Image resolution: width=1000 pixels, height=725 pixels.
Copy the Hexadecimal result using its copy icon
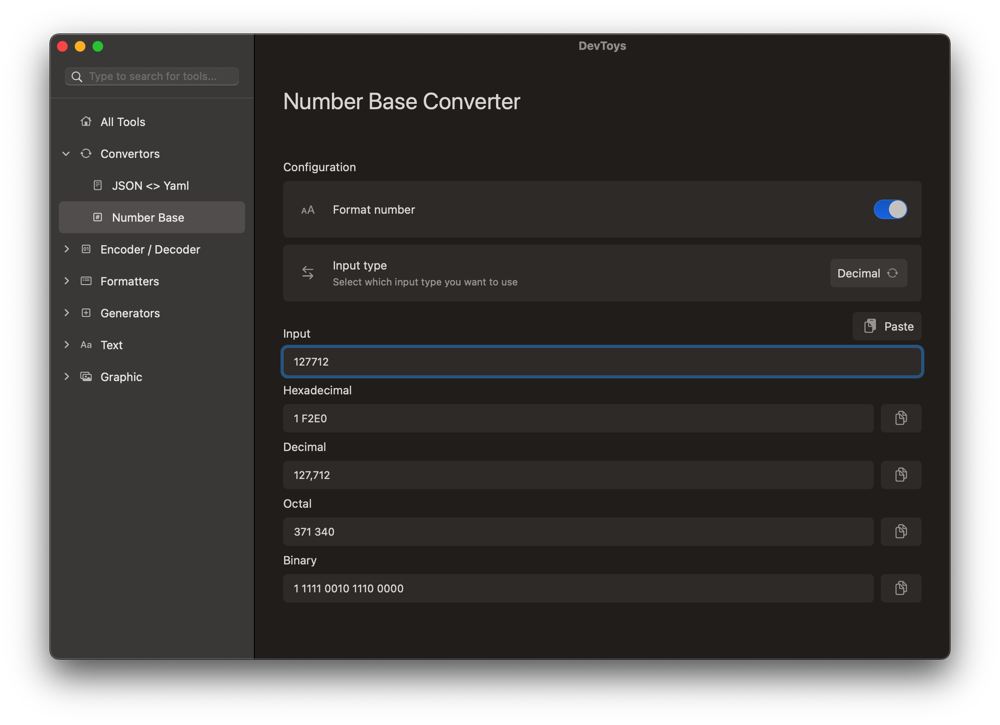(900, 418)
